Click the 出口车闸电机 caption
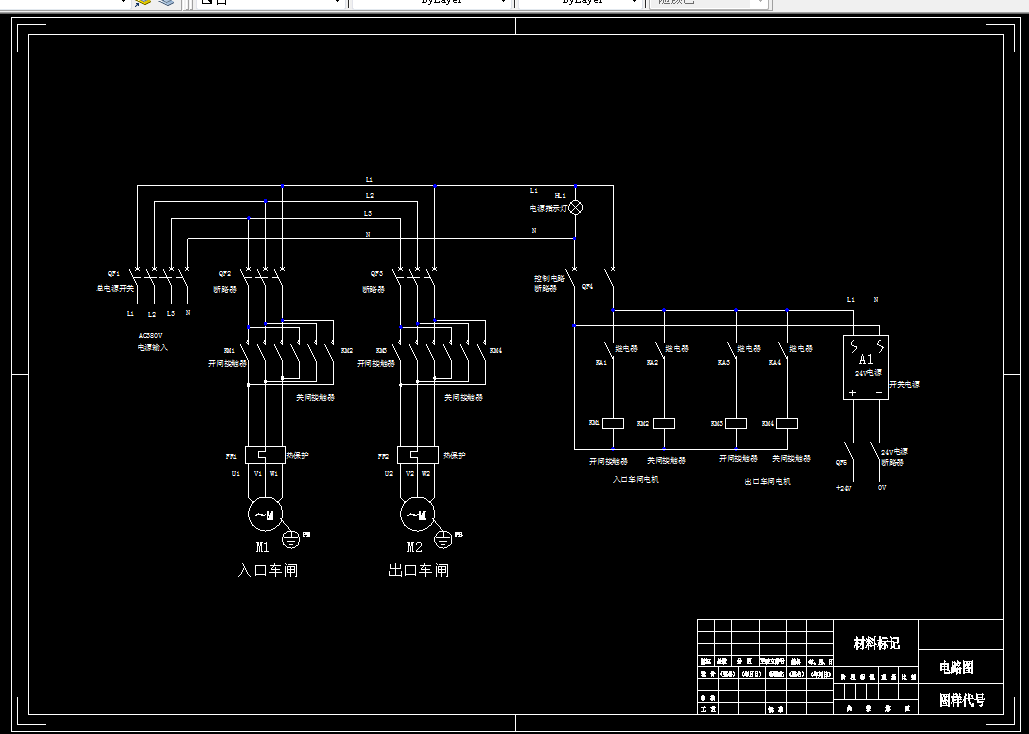 click(x=767, y=481)
